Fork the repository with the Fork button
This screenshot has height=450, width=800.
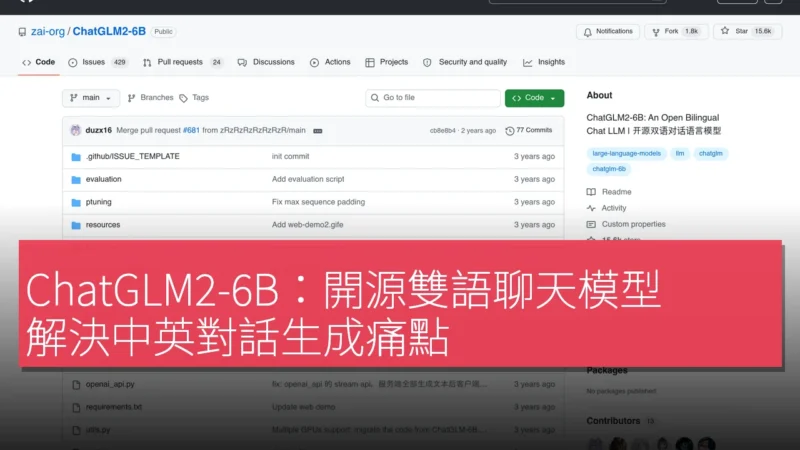[x=676, y=32]
